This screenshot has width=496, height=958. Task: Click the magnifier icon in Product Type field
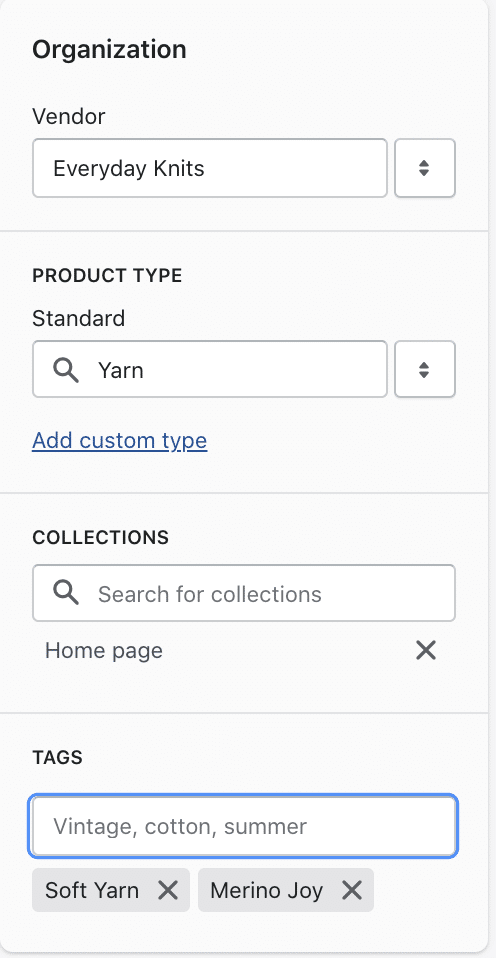click(66, 370)
